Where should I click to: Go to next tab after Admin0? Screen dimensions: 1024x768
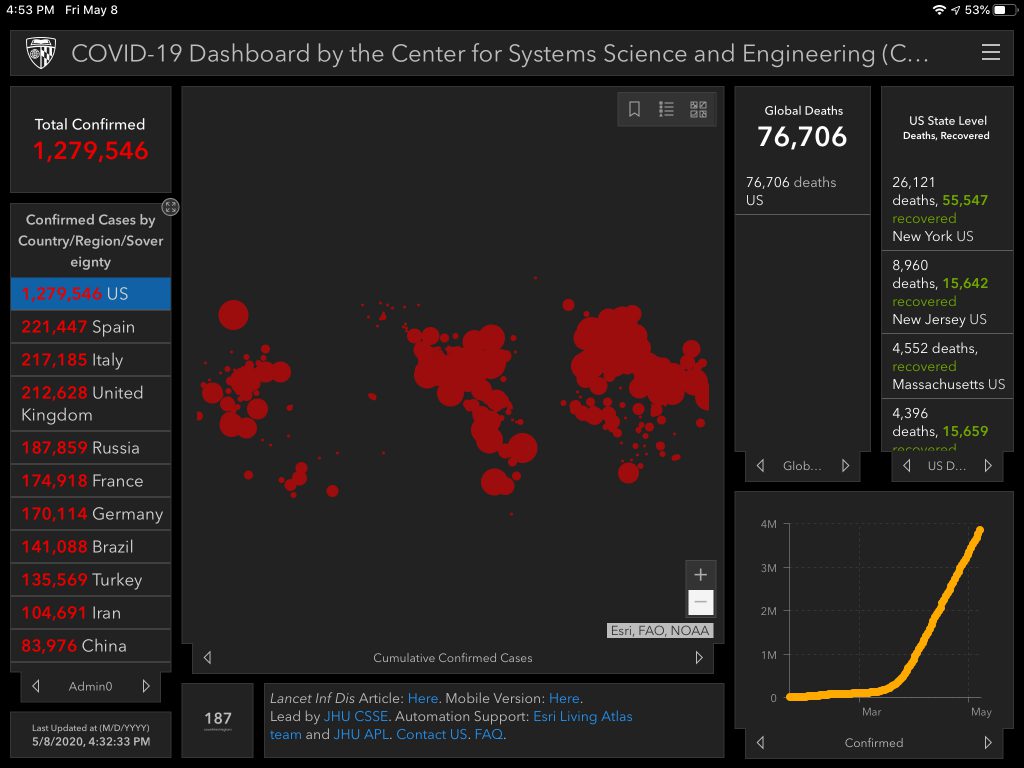point(146,686)
